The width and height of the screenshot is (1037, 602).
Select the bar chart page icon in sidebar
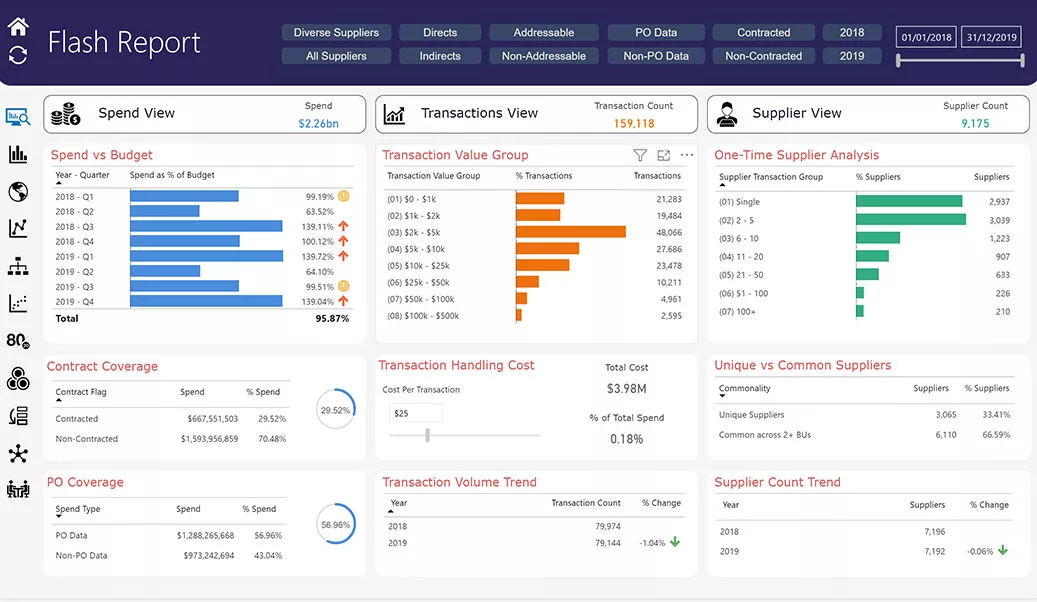pos(18,154)
